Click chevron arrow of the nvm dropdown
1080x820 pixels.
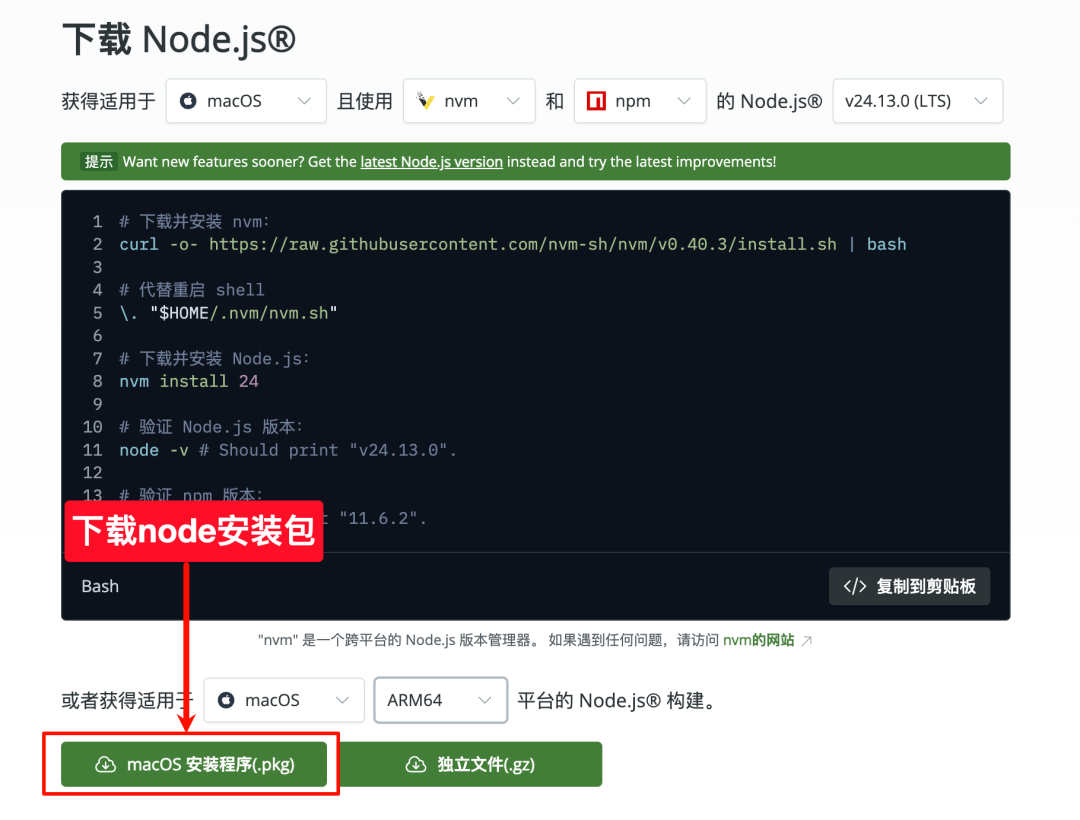pos(513,101)
